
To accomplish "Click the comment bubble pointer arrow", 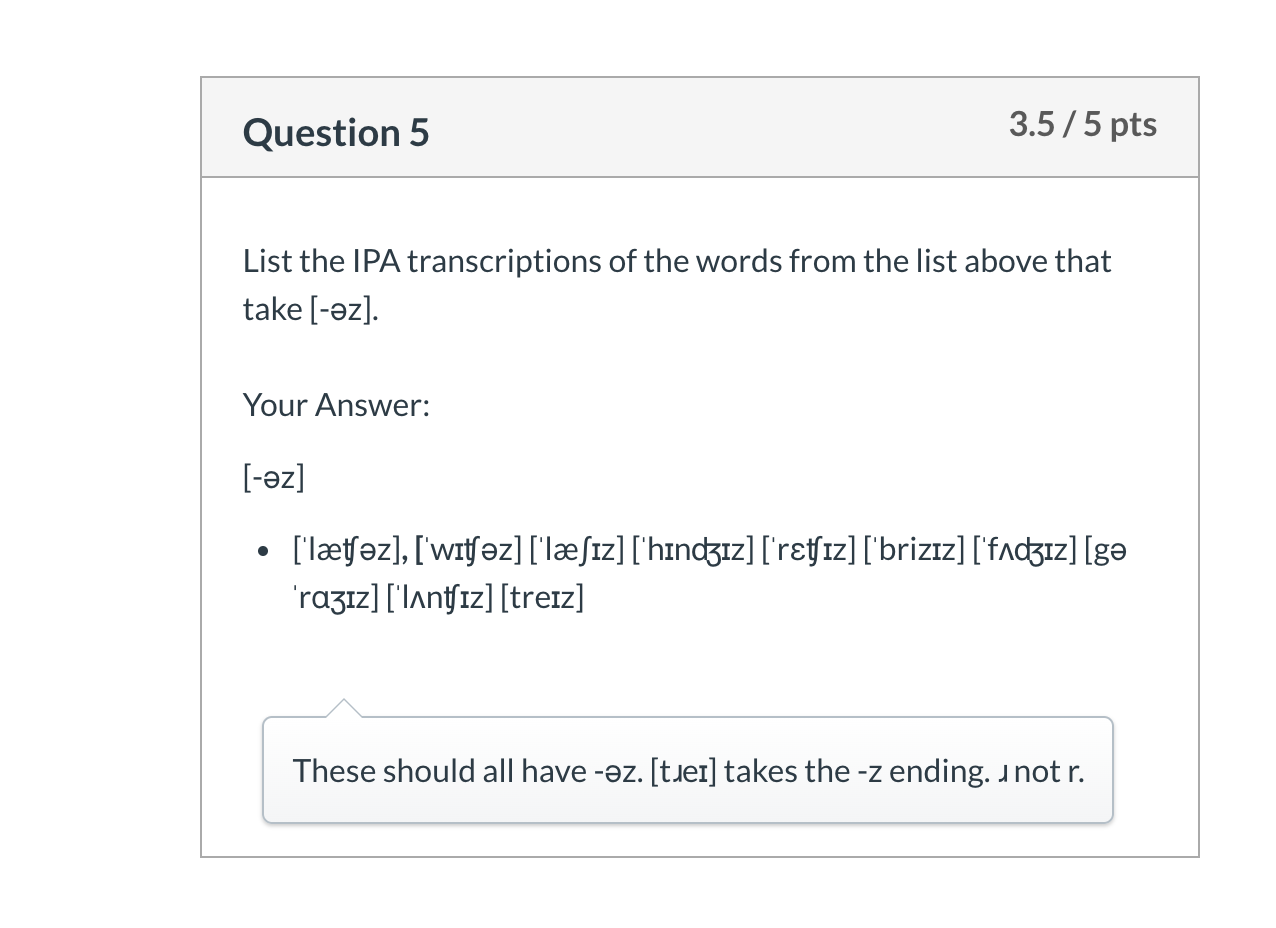I will click(344, 708).
